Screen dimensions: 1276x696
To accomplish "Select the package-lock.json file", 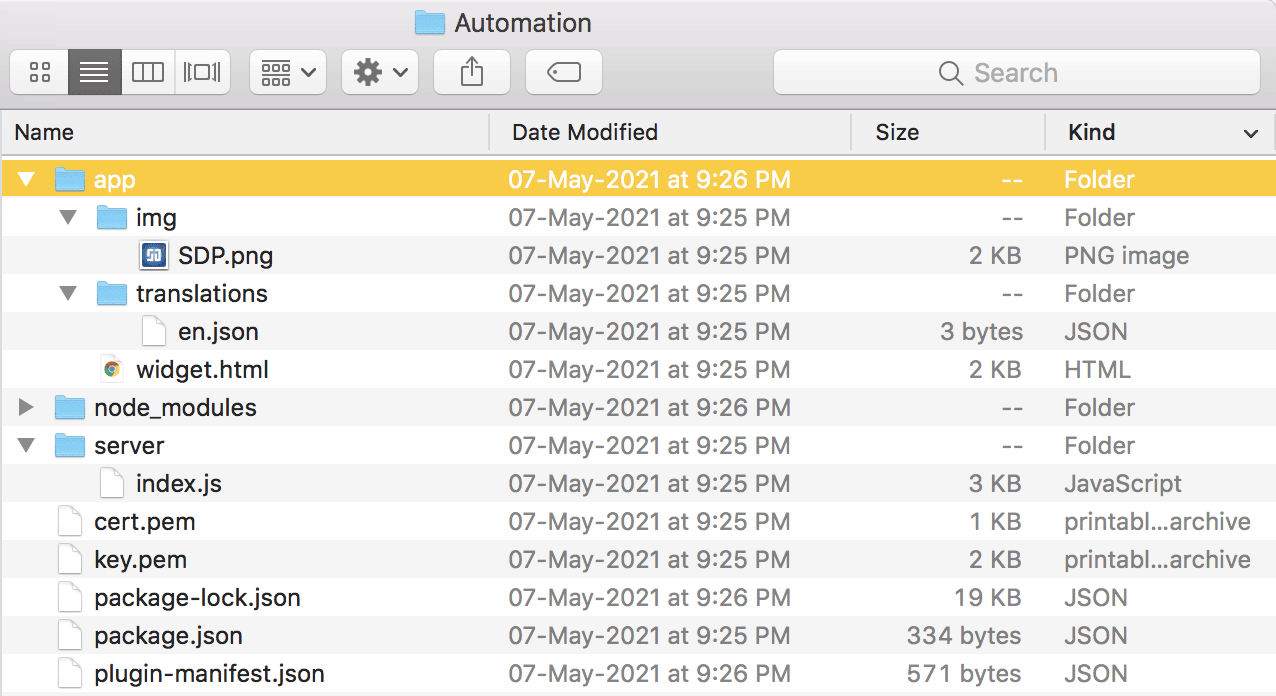I will click(197, 598).
